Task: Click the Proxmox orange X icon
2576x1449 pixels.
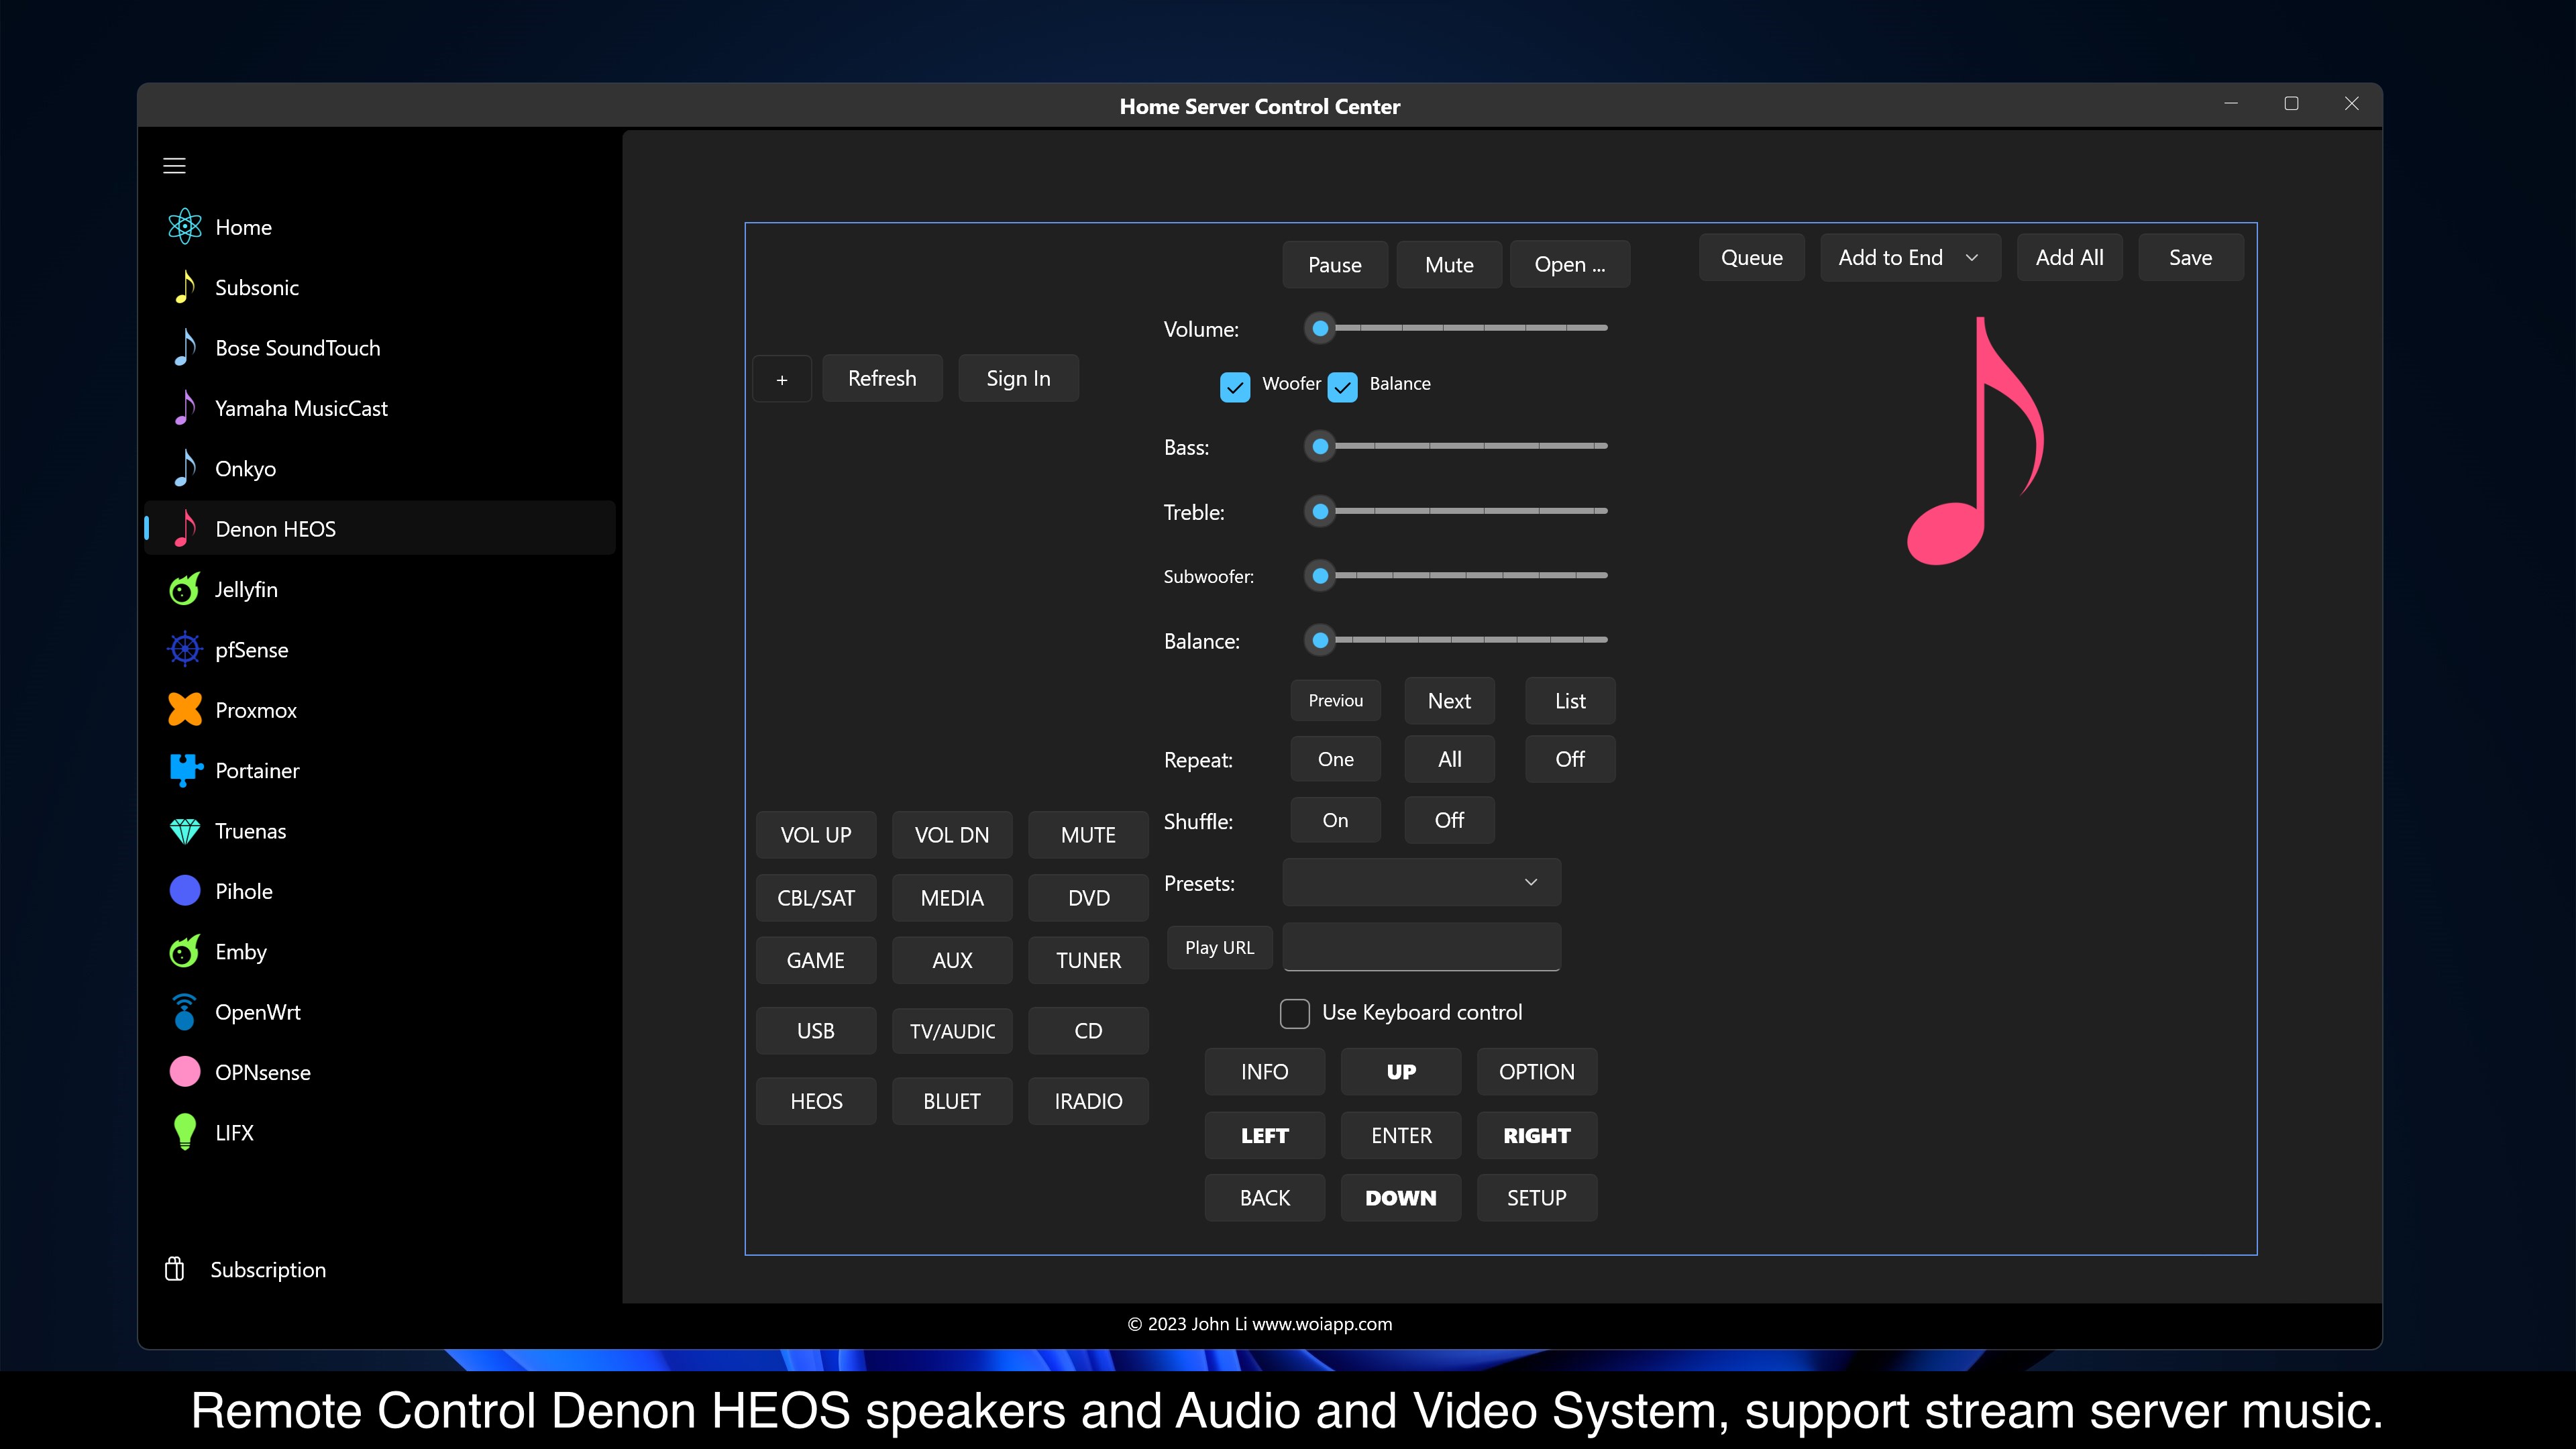Action: click(x=185, y=710)
